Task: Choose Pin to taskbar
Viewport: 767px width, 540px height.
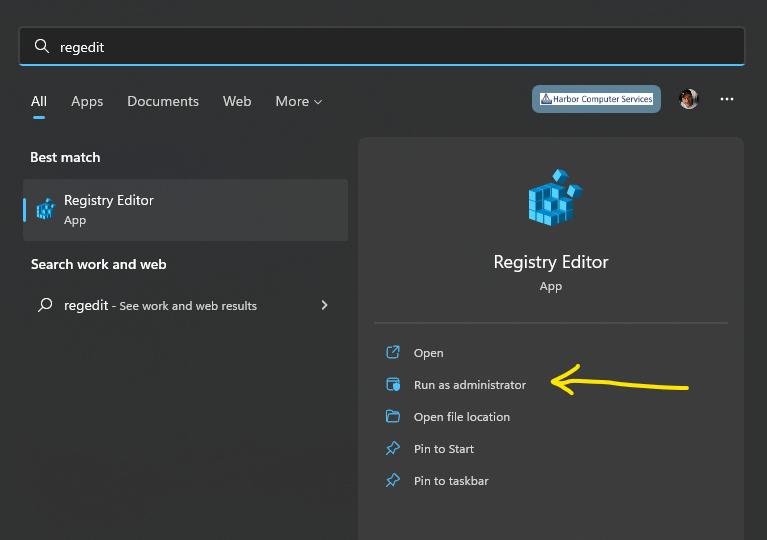Action: [x=451, y=481]
